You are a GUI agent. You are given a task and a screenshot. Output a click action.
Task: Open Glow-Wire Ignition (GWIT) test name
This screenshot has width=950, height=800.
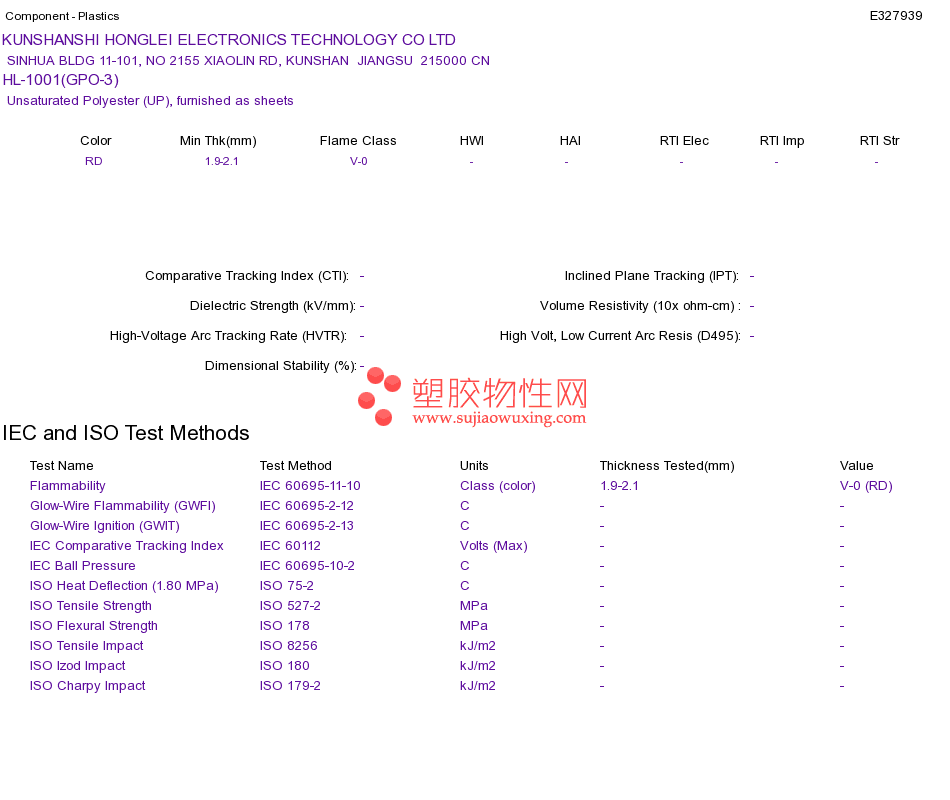105,525
